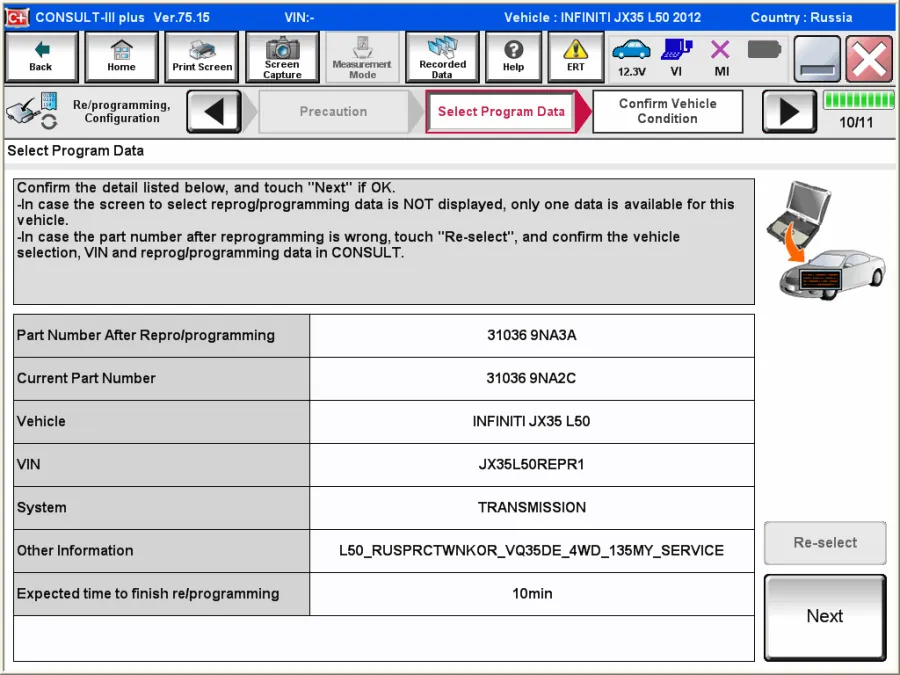The width and height of the screenshot is (900, 675).
Task: Click the laptop battery indicator icon
Action: coord(764,50)
